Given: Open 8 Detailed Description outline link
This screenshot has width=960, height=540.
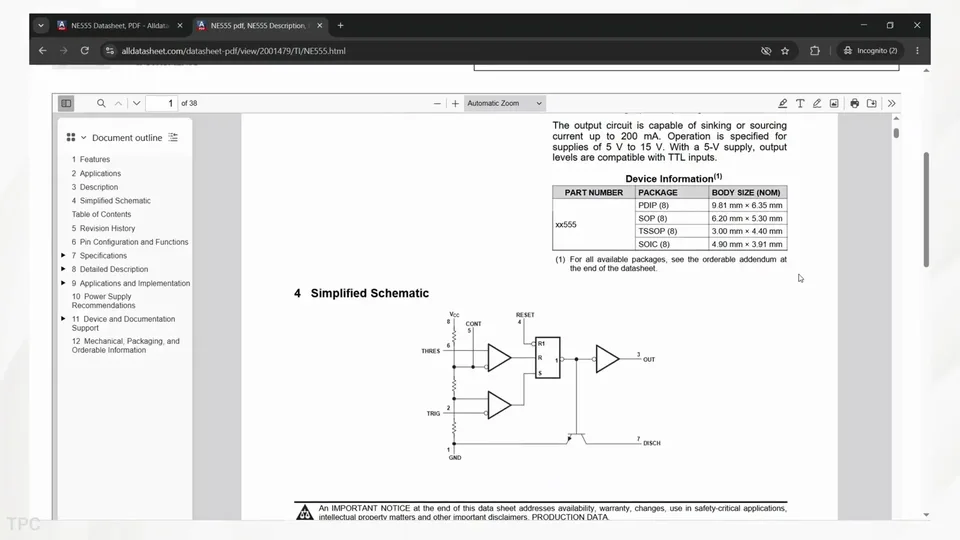Looking at the screenshot, I should (110, 269).
